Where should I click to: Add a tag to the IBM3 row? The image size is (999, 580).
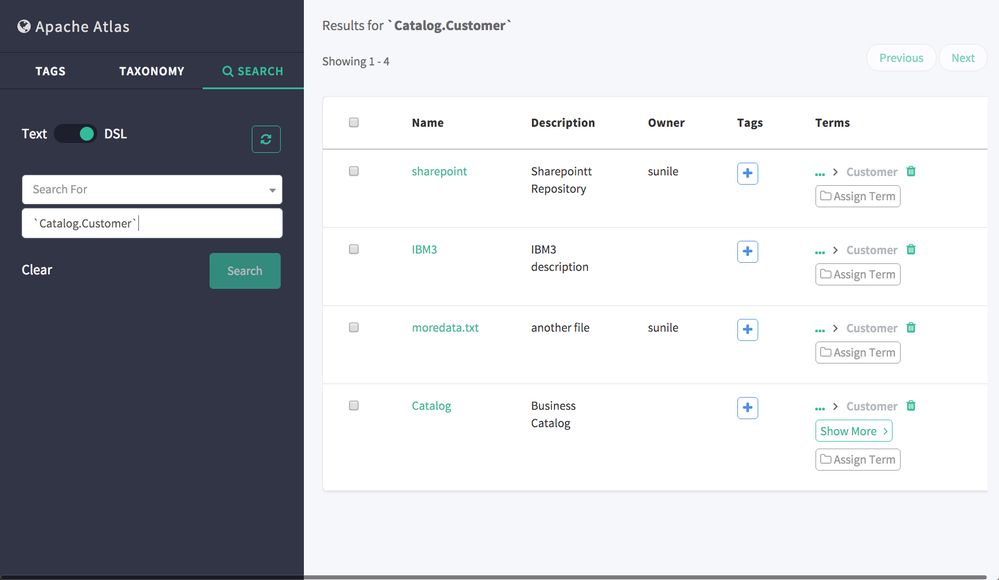[x=747, y=251]
